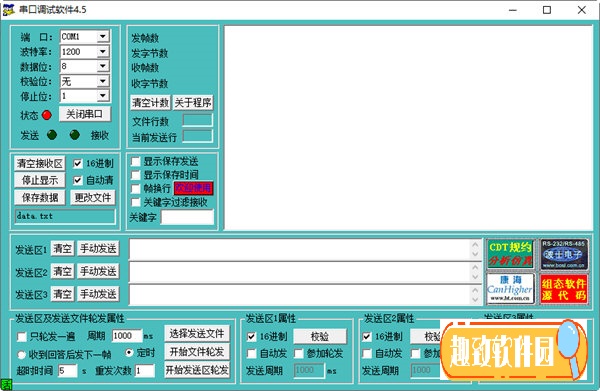Click 手动发送 for 发送区2
Viewport: 600px width, 391px height.
coord(98,271)
